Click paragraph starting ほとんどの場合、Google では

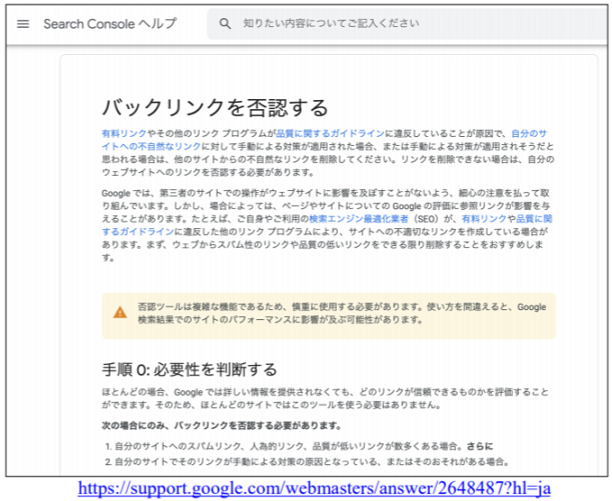[x=325, y=398]
